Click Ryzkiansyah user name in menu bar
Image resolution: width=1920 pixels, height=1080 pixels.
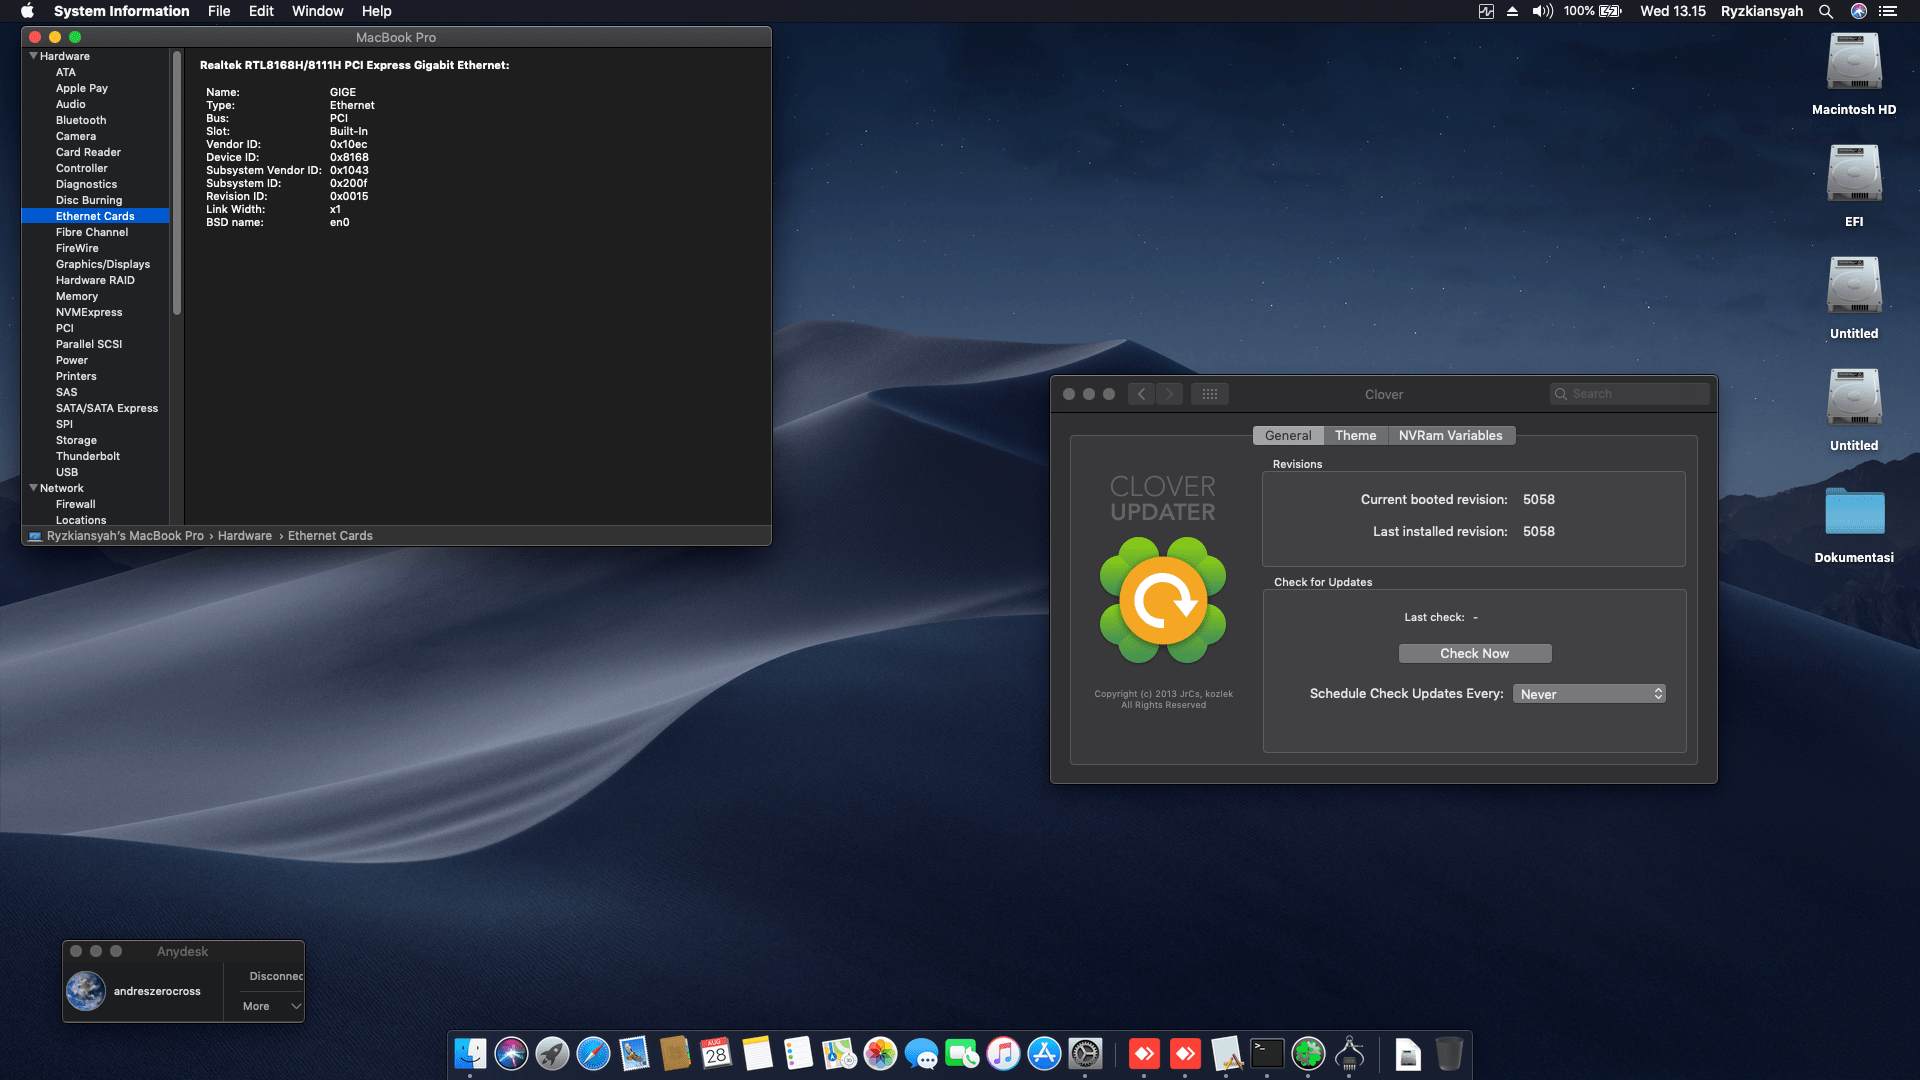coord(1761,11)
